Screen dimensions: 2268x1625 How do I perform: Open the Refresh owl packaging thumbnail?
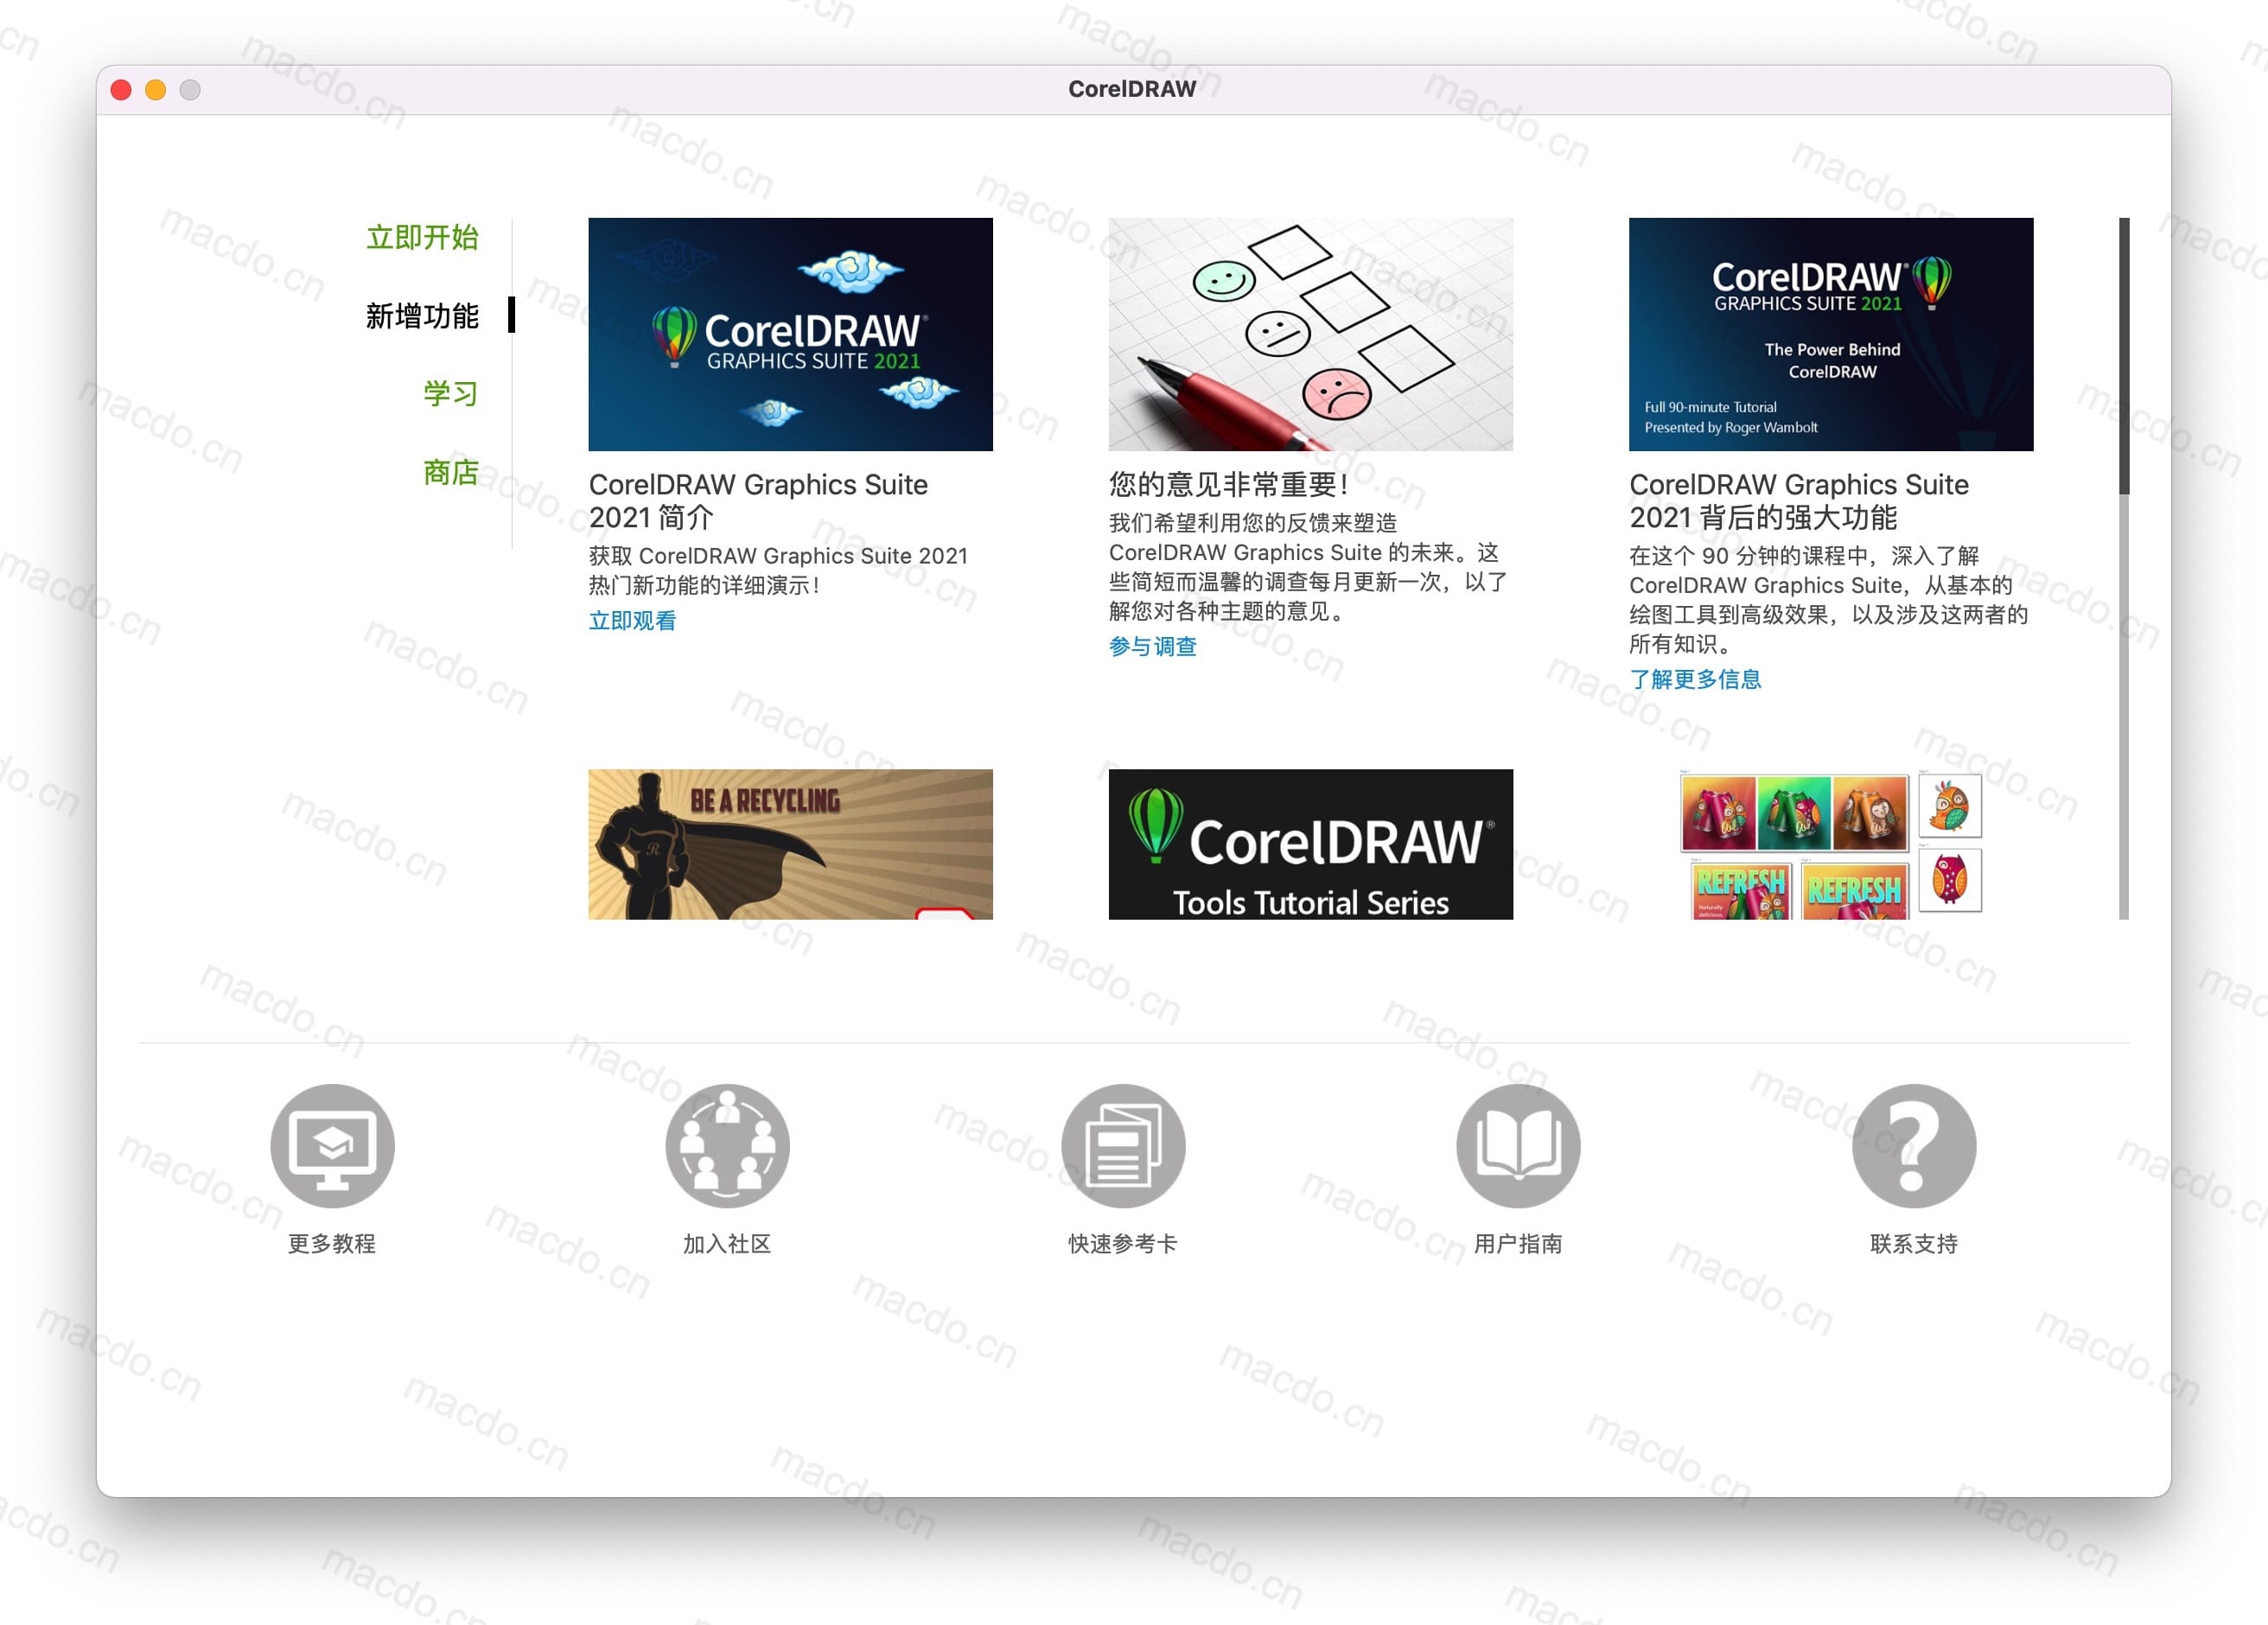[1830, 844]
